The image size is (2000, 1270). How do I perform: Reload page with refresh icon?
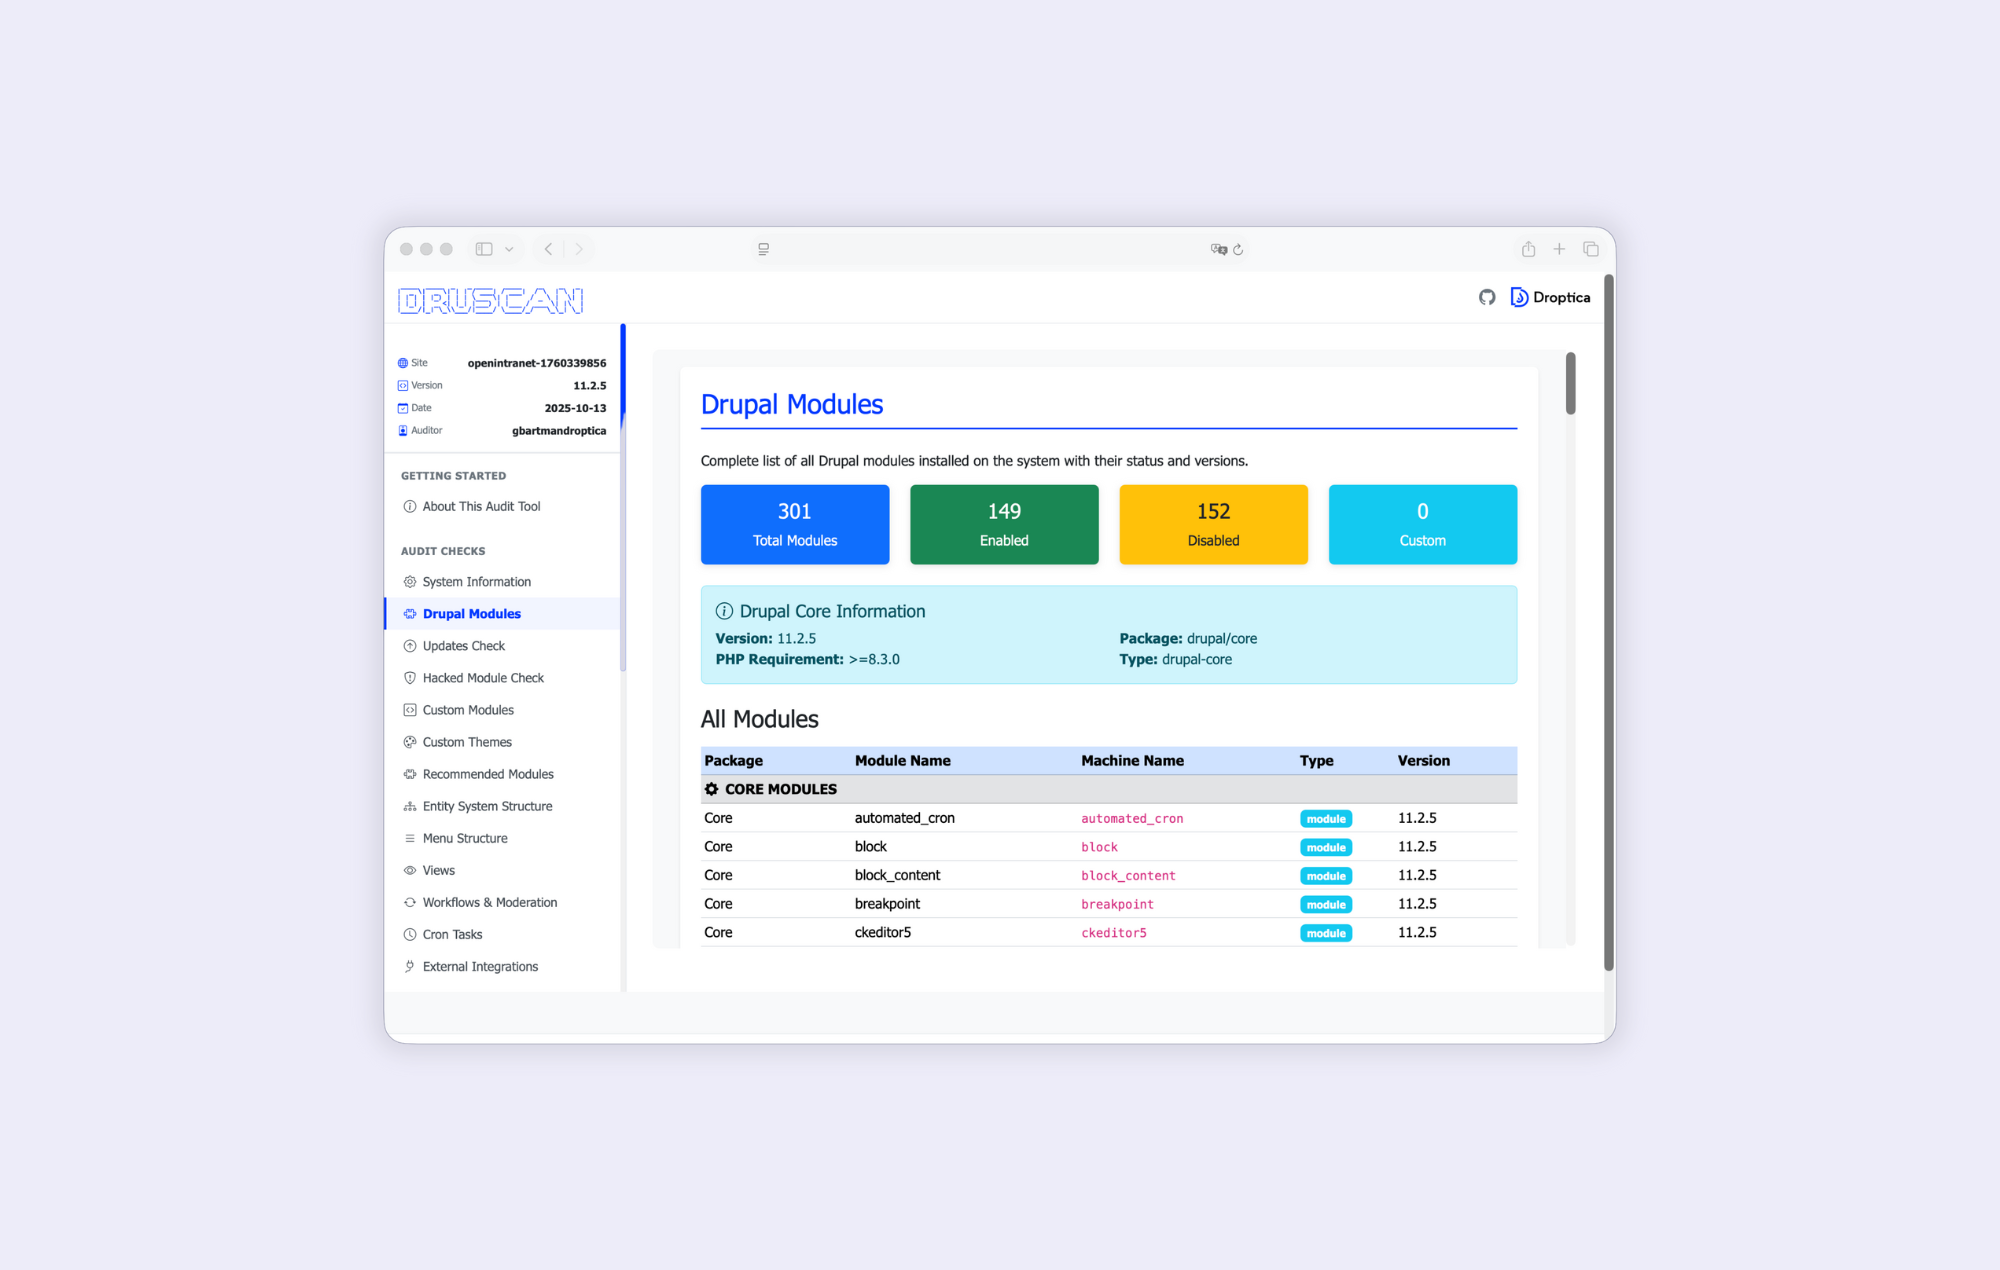coord(1238,250)
